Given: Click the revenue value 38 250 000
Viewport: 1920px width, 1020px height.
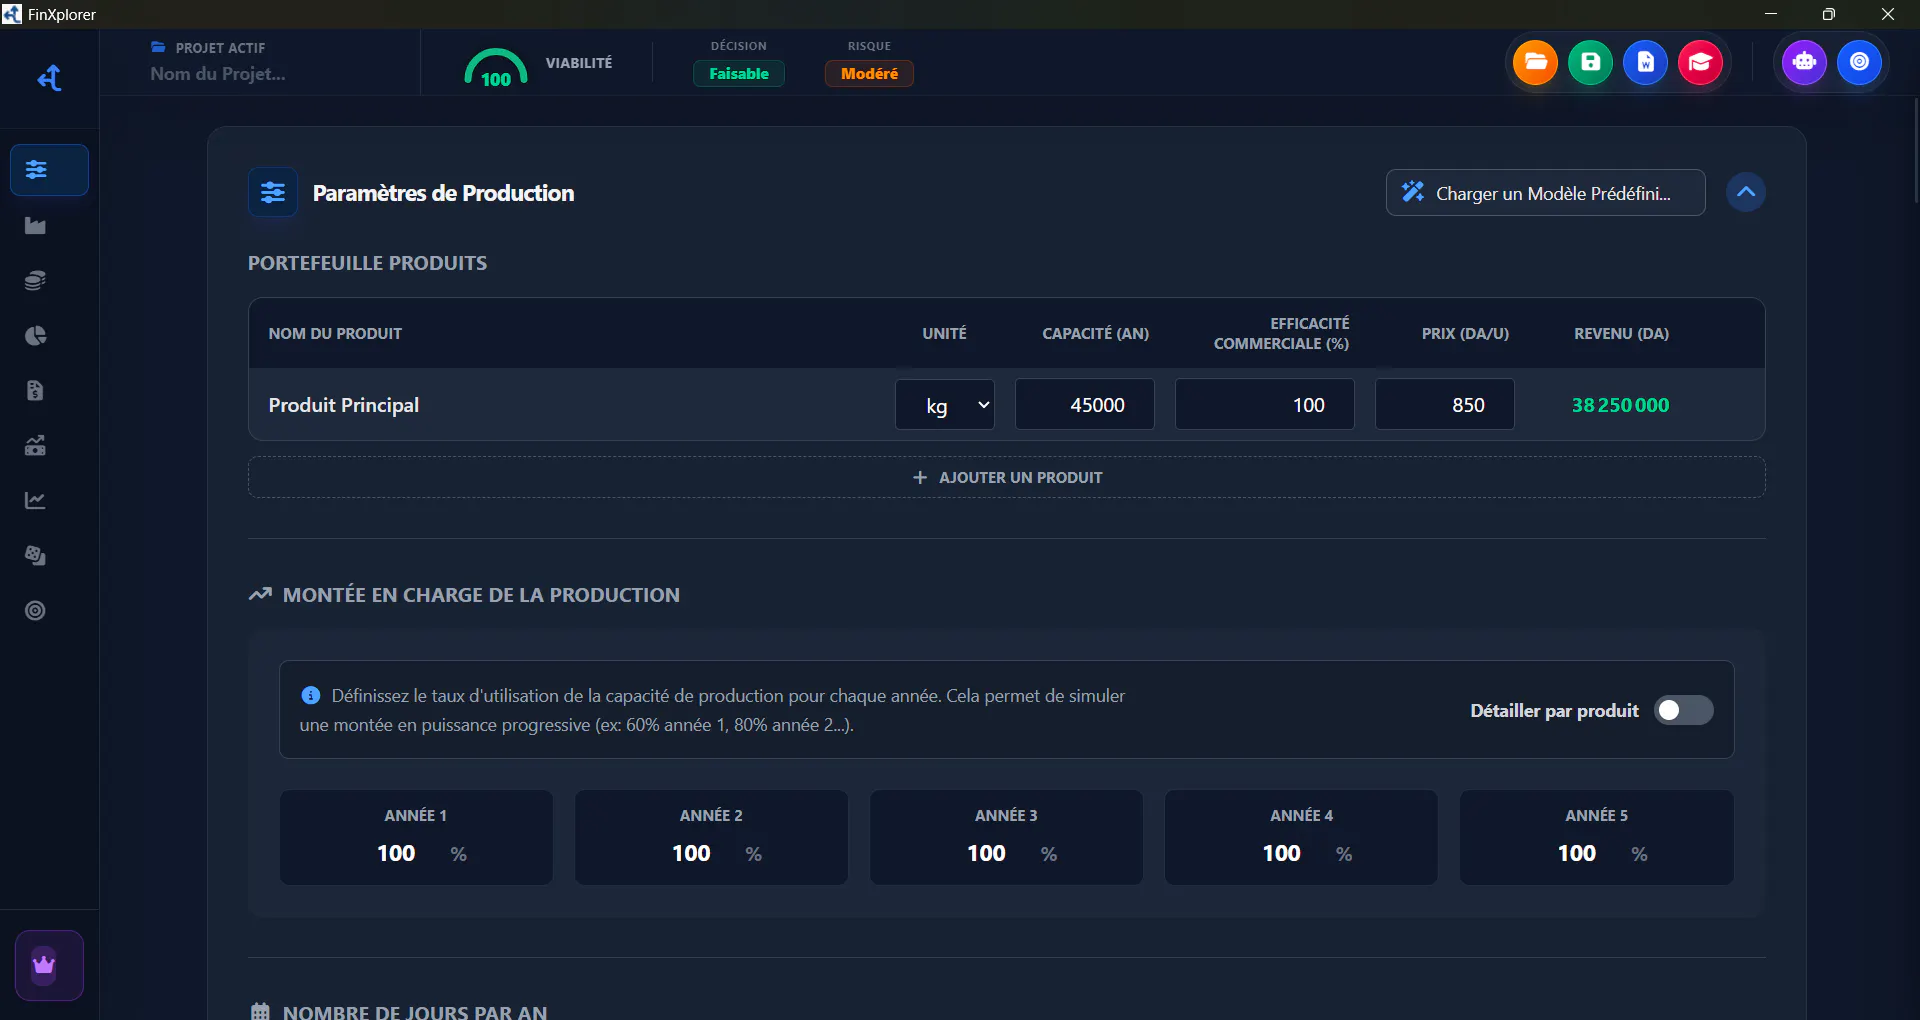Looking at the screenshot, I should (1620, 405).
